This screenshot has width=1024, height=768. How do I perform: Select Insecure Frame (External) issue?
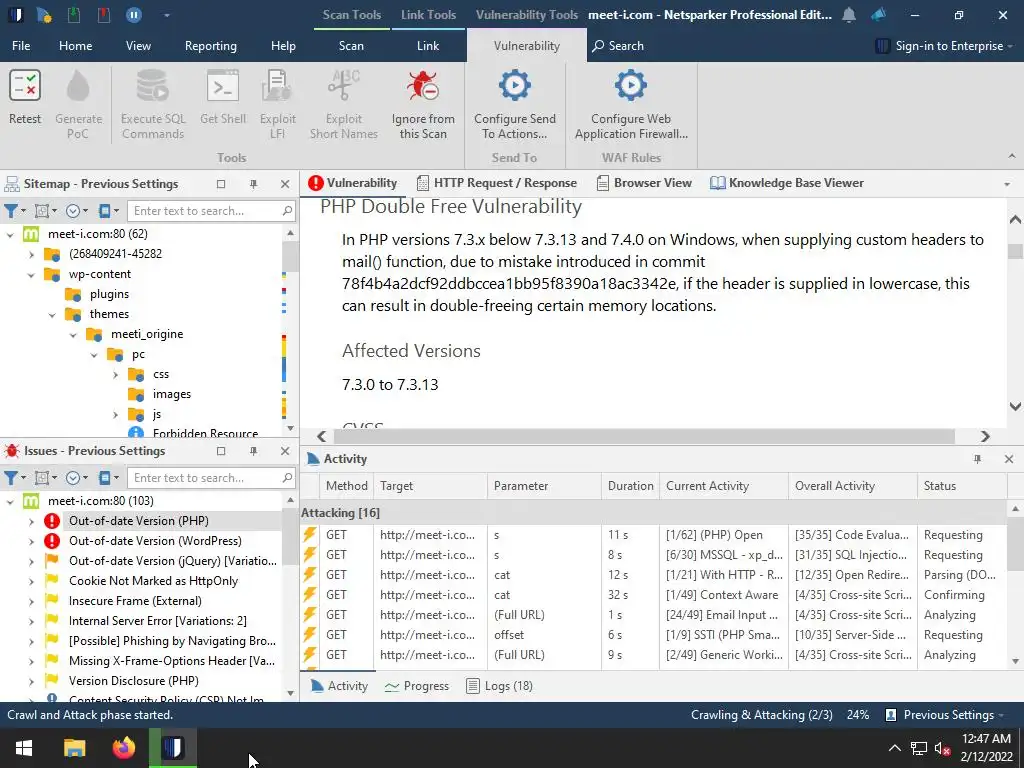pos(135,601)
